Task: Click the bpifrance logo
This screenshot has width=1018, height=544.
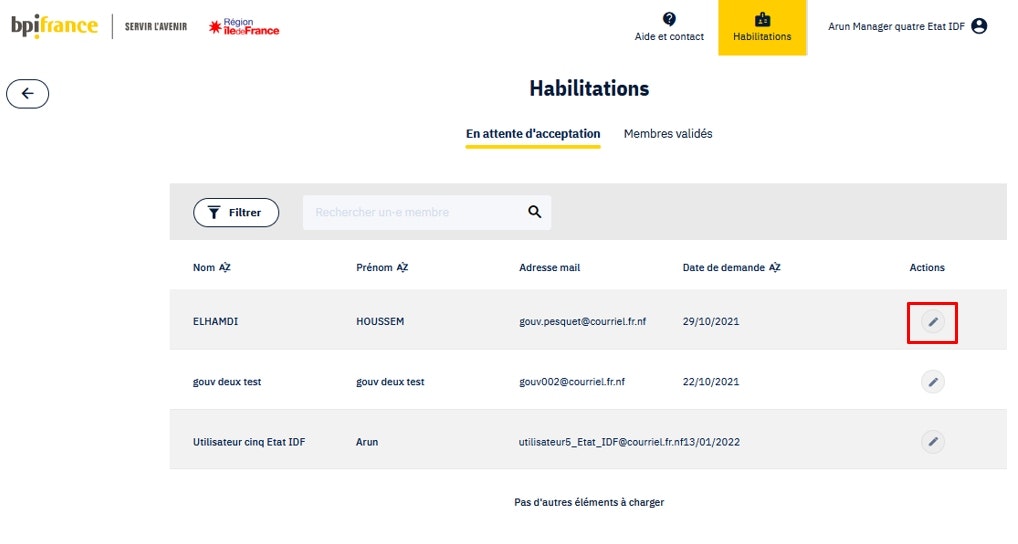Action: click(x=55, y=27)
